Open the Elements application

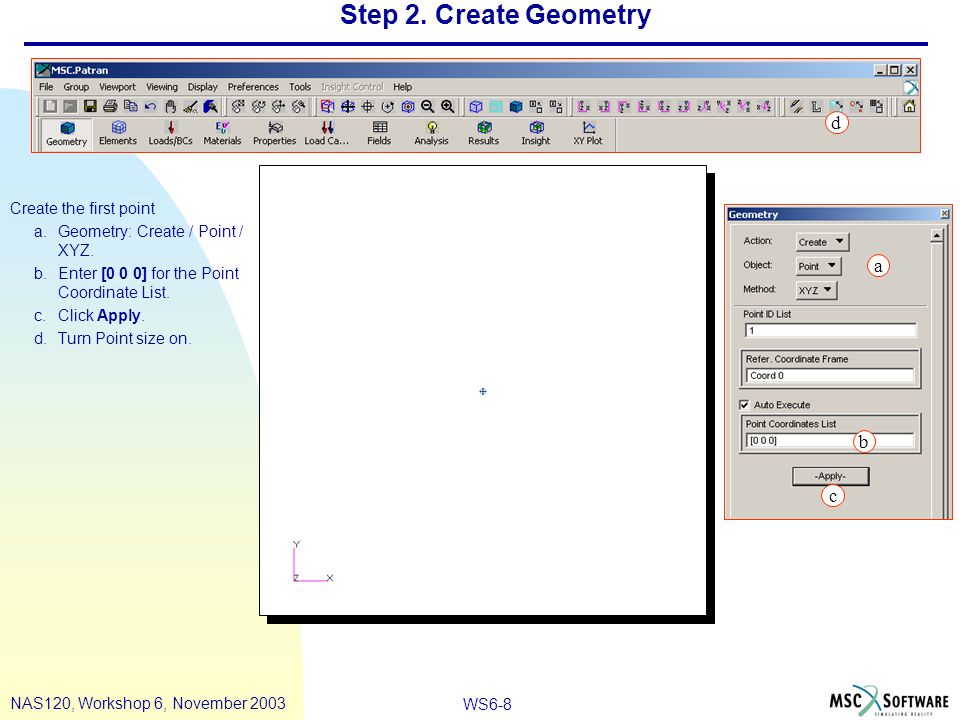(118, 133)
